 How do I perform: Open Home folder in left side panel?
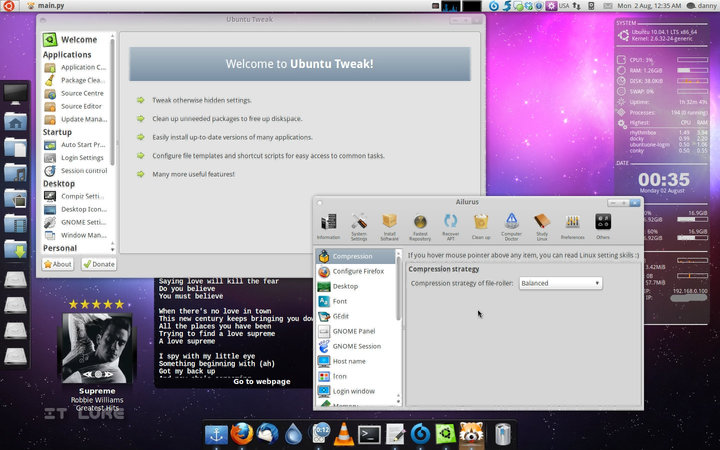15,121
